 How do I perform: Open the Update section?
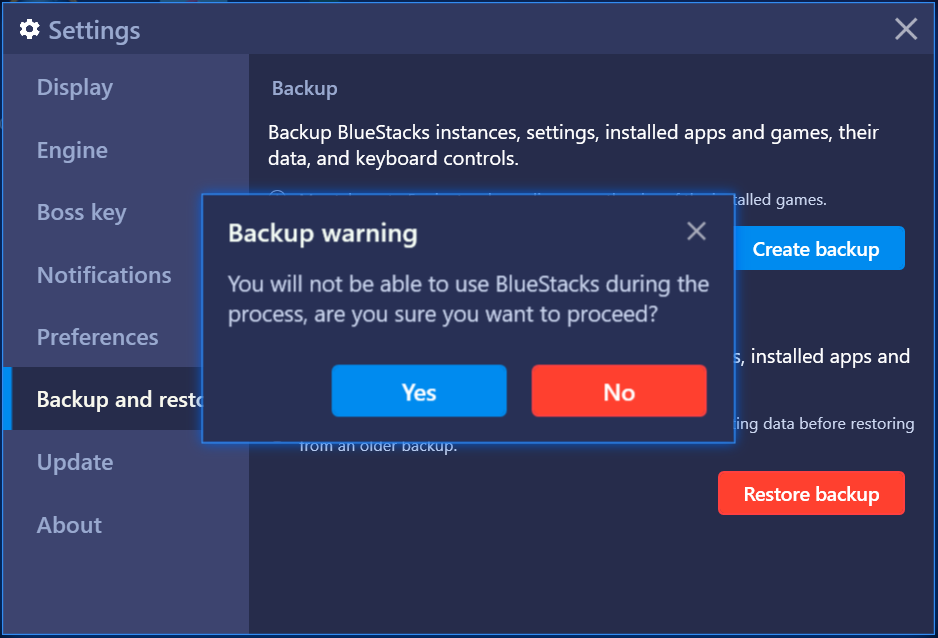coord(75,462)
